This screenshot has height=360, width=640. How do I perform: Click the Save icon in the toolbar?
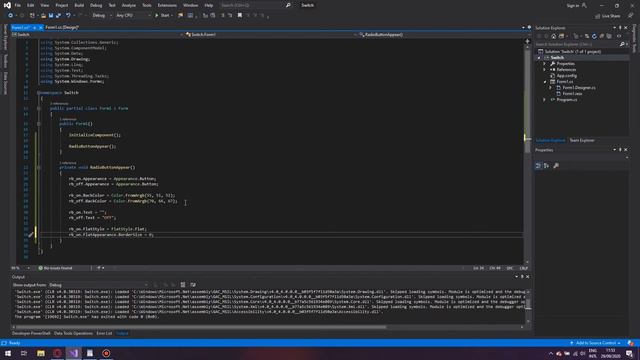pos(51,16)
